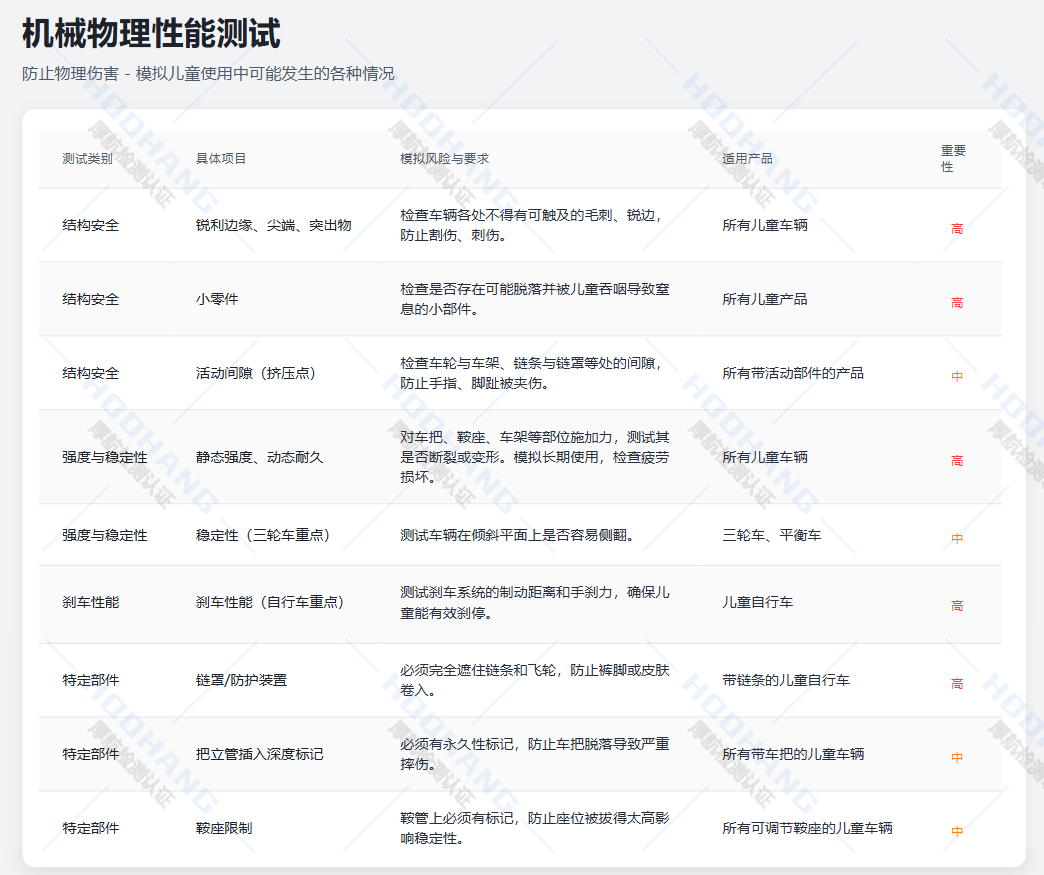
Task: Click the 模拟风险与要求 column header
Action: pyautogui.click(x=444, y=159)
